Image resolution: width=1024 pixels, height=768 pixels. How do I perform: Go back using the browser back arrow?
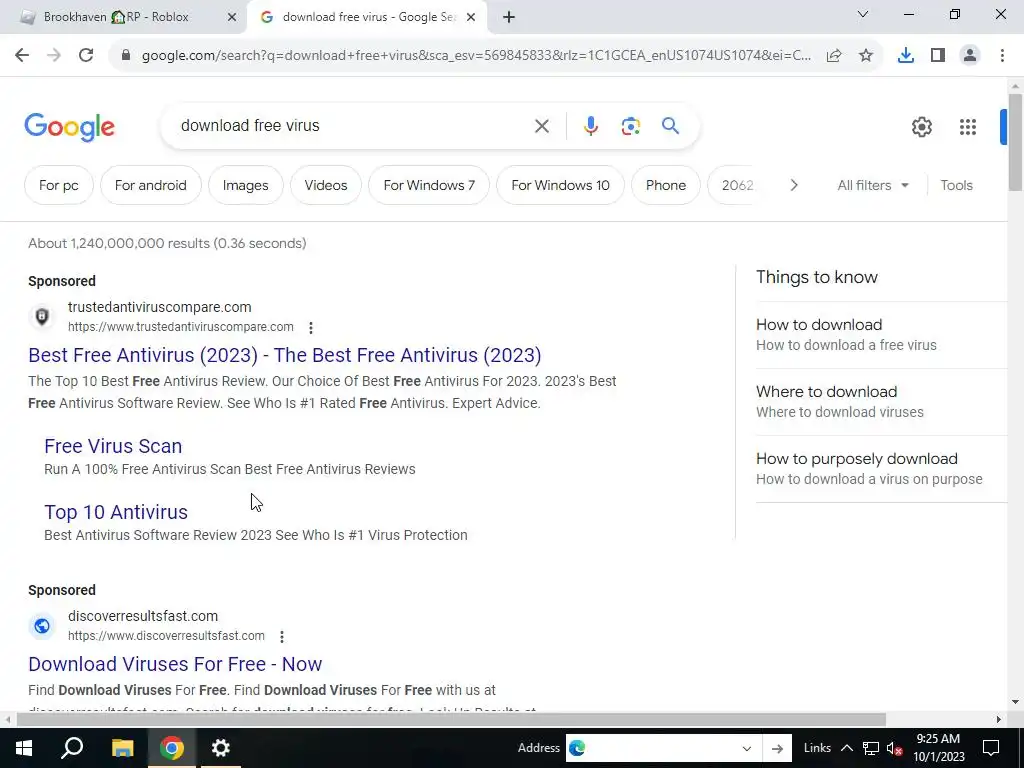22,56
